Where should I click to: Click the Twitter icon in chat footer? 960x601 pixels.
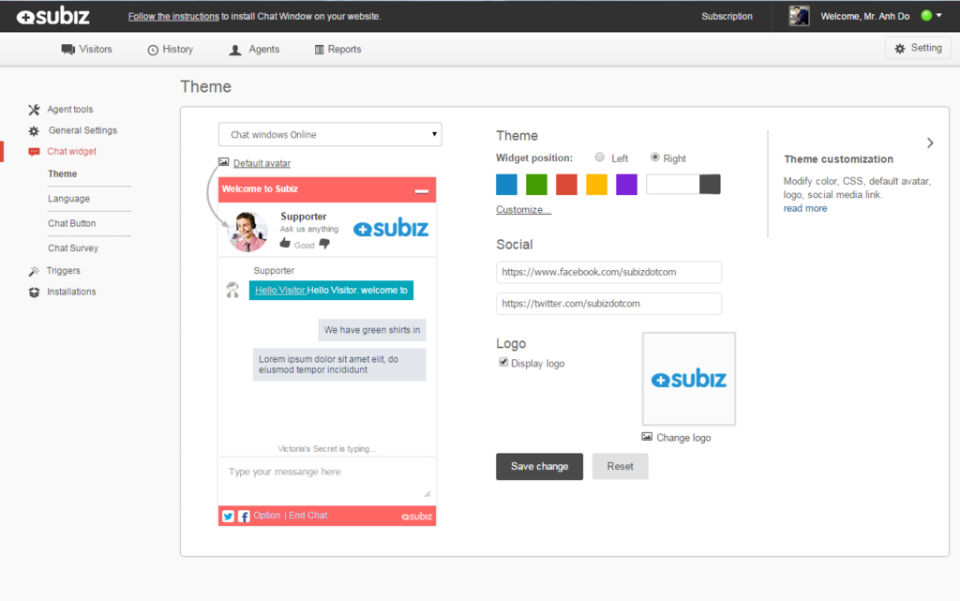point(228,516)
